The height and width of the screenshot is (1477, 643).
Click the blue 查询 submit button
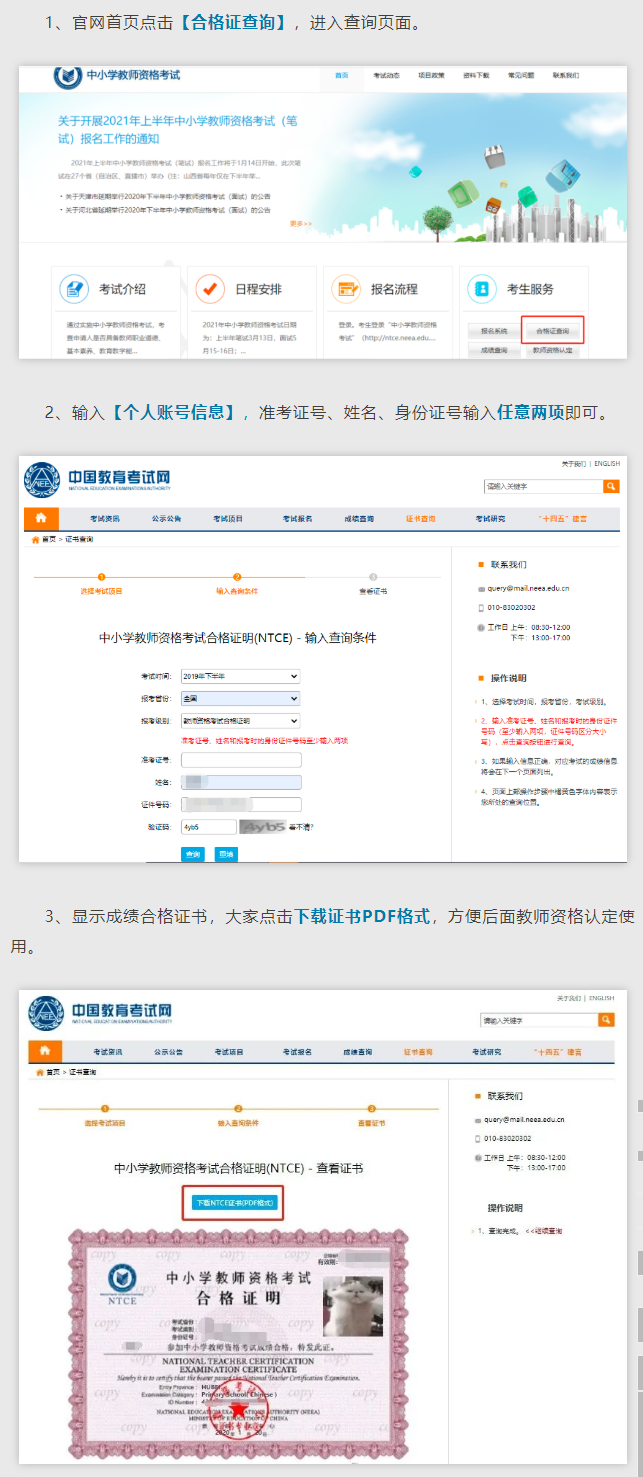[193, 854]
